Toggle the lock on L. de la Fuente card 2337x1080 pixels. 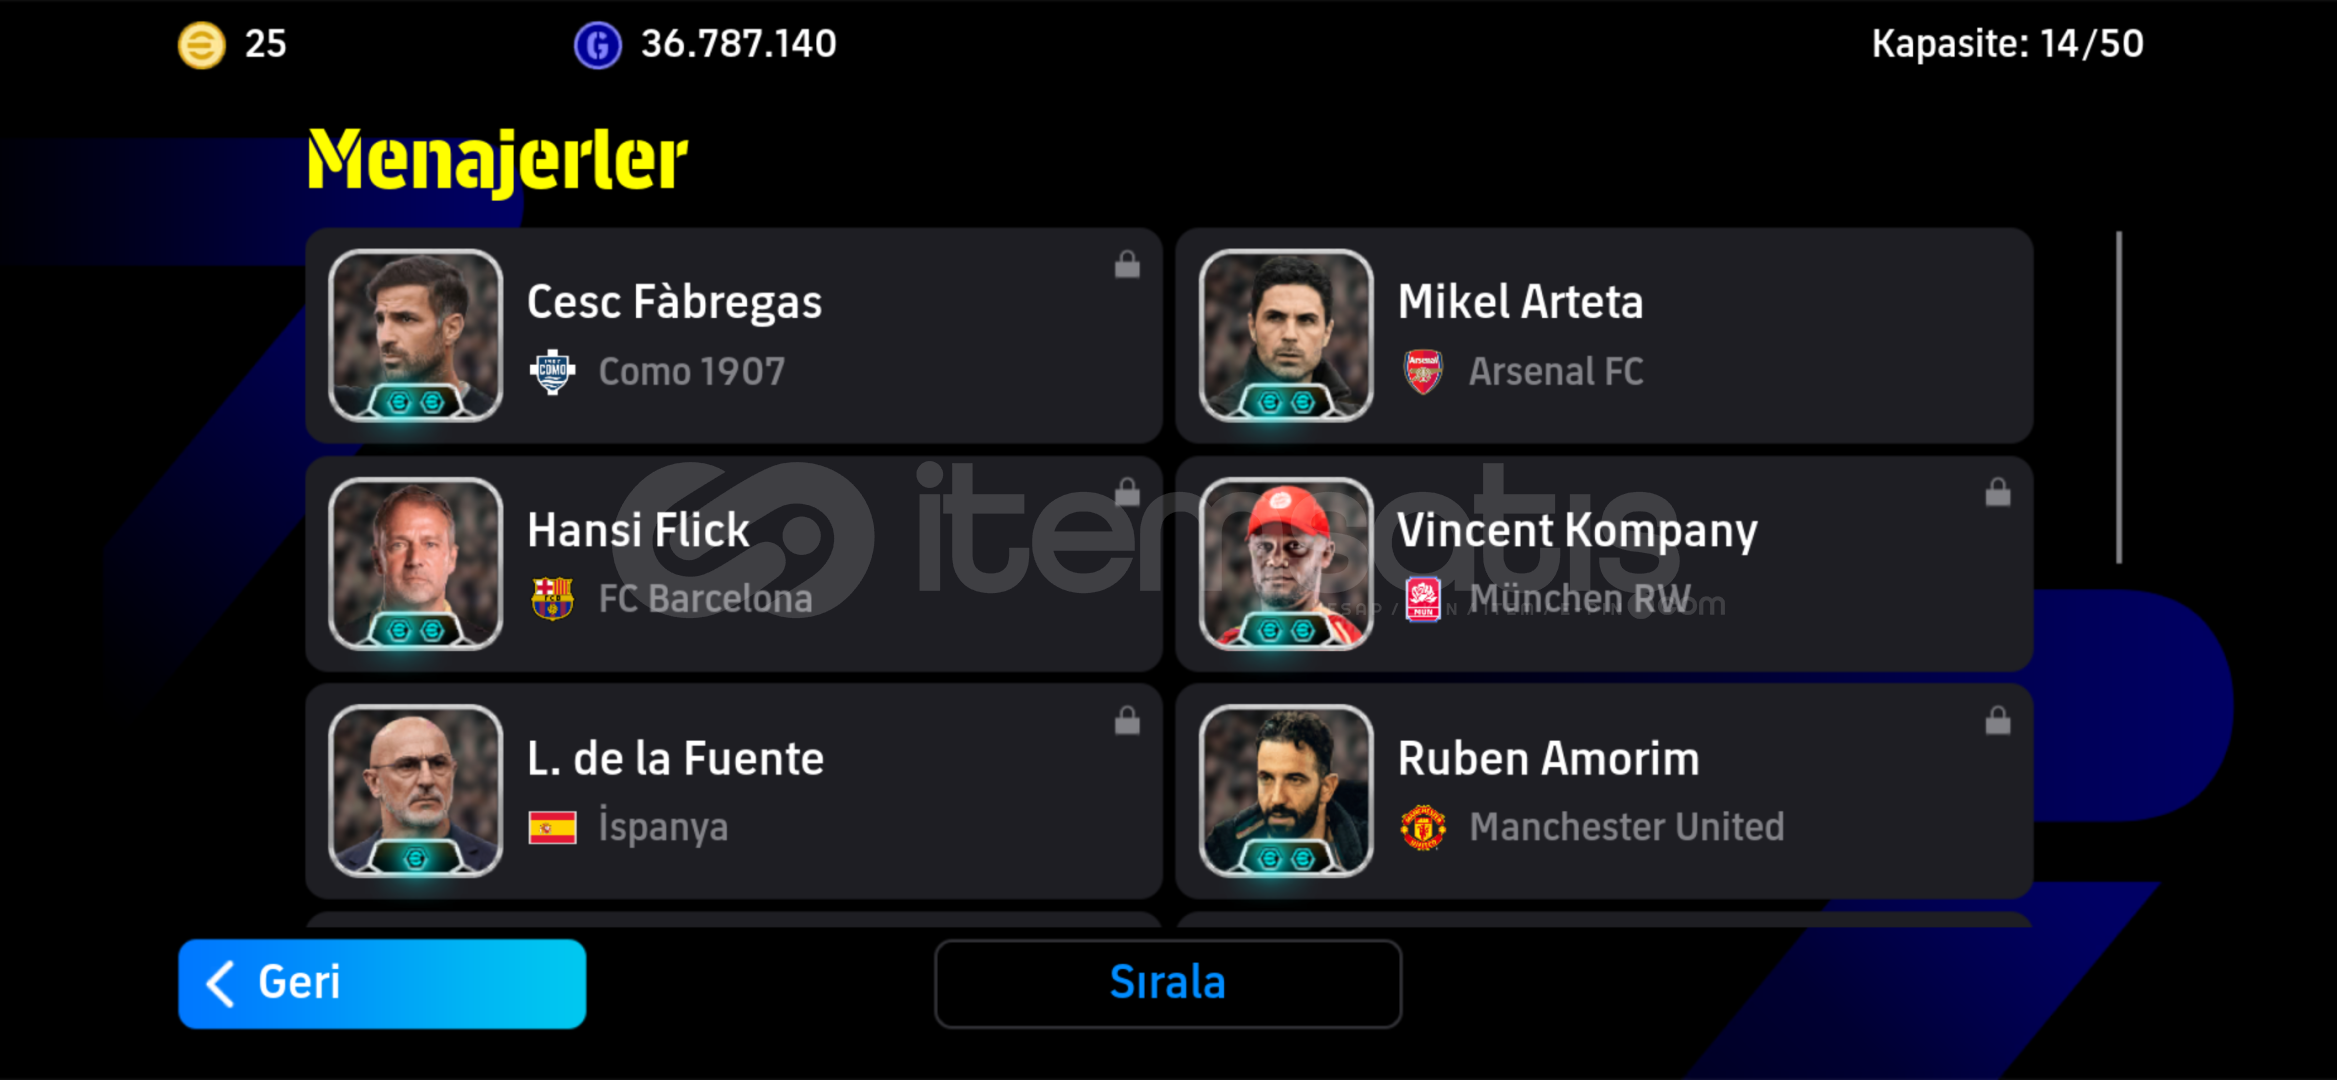click(x=1127, y=720)
